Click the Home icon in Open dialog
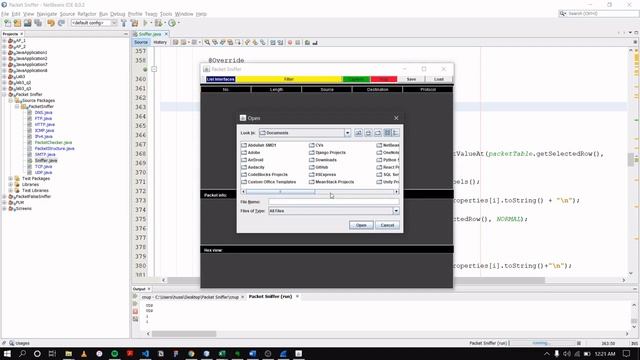The image size is (640, 360). click(368, 133)
